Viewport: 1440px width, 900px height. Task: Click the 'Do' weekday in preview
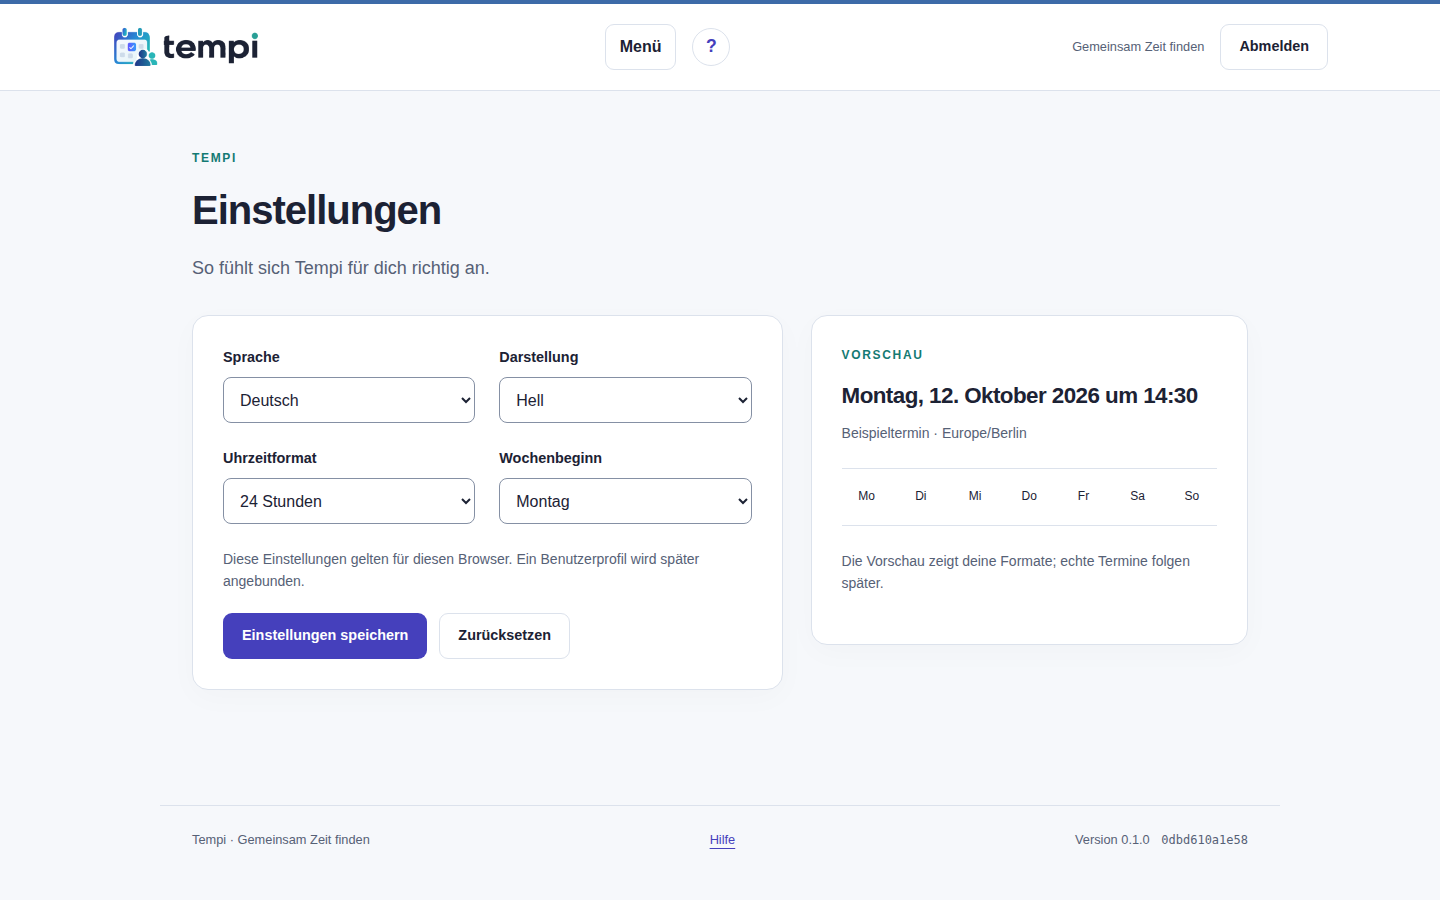click(x=1029, y=496)
